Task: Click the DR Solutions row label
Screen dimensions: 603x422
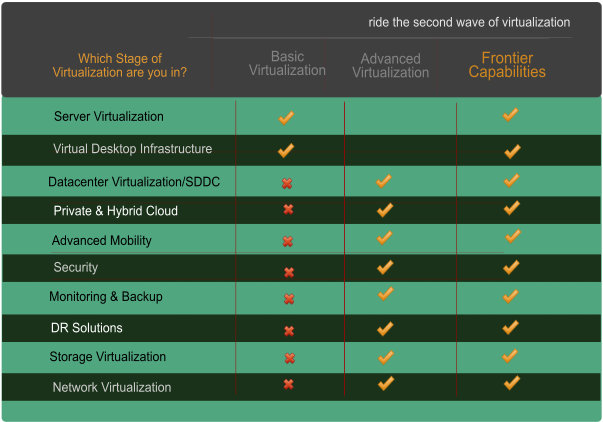Action: pos(87,328)
